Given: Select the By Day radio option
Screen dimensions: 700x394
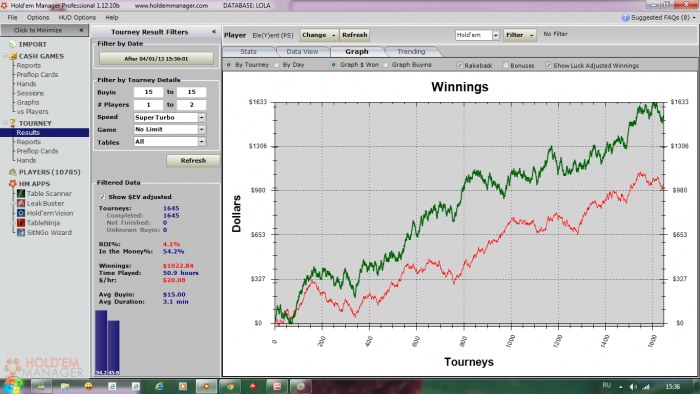Looking at the screenshot, I should pos(276,65).
